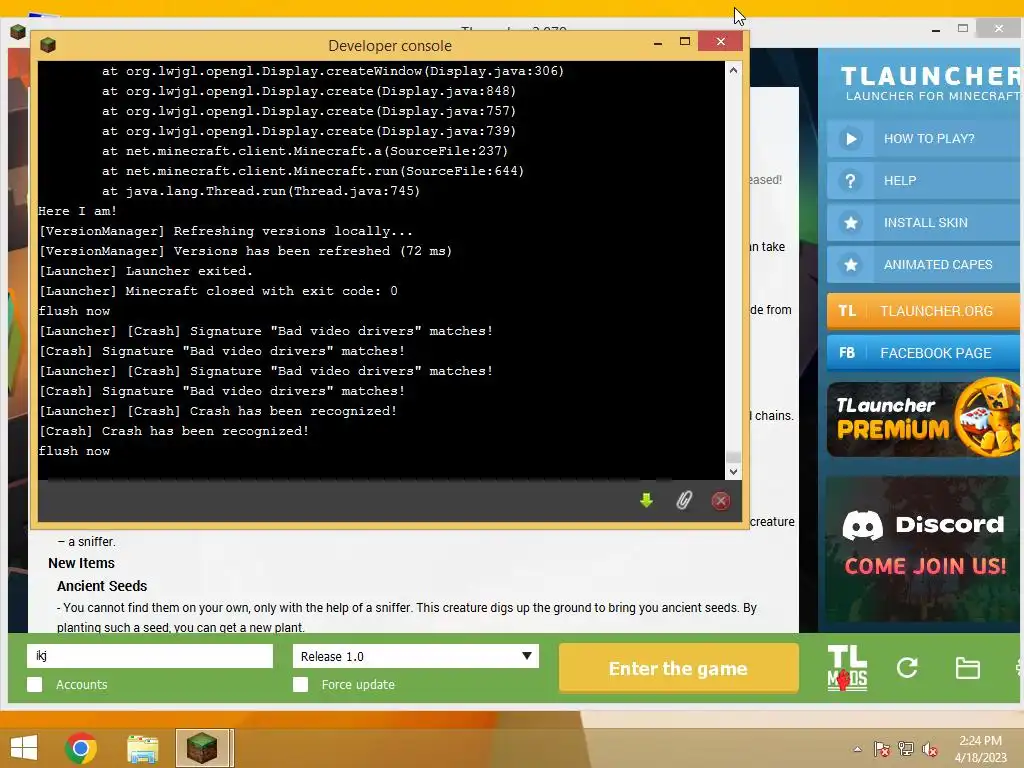Open Animated Capes sidebar button

924,264
